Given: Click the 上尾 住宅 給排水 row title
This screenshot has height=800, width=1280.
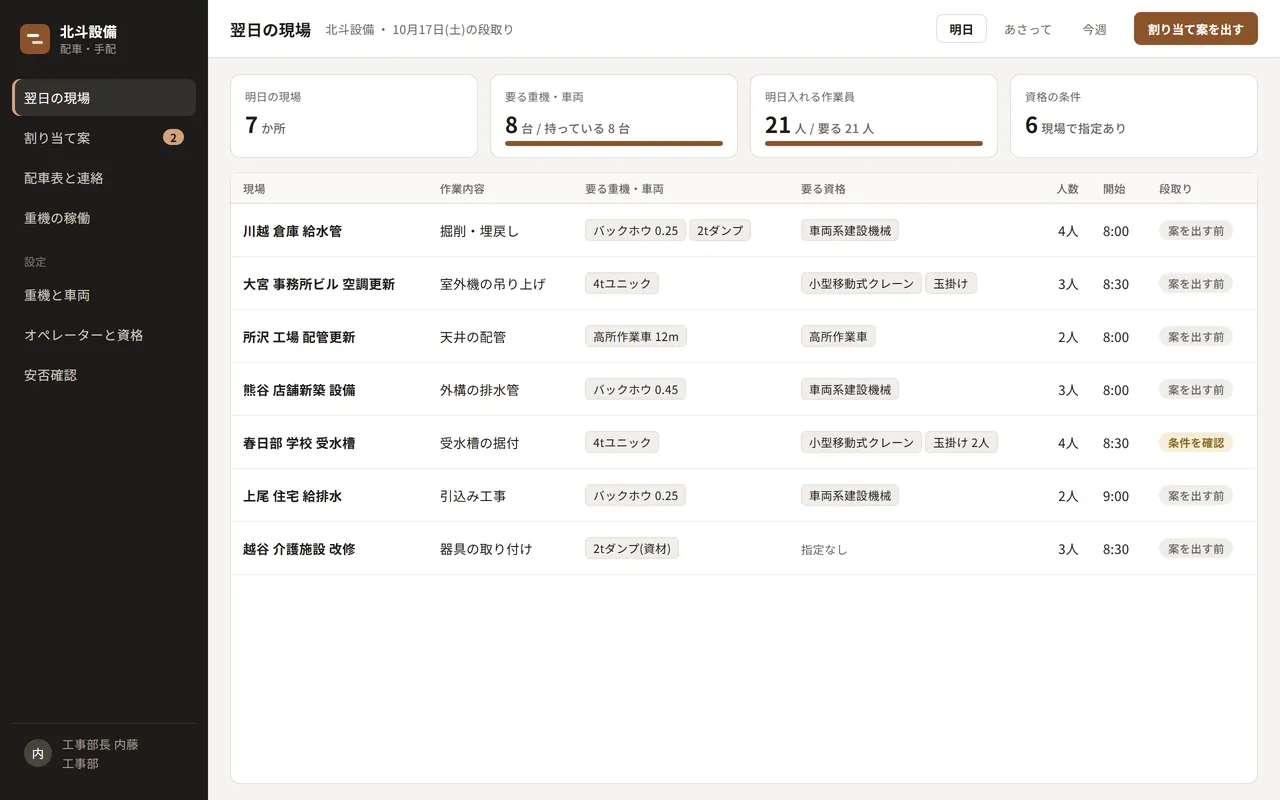Looking at the screenshot, I should [x=292, y=496].
